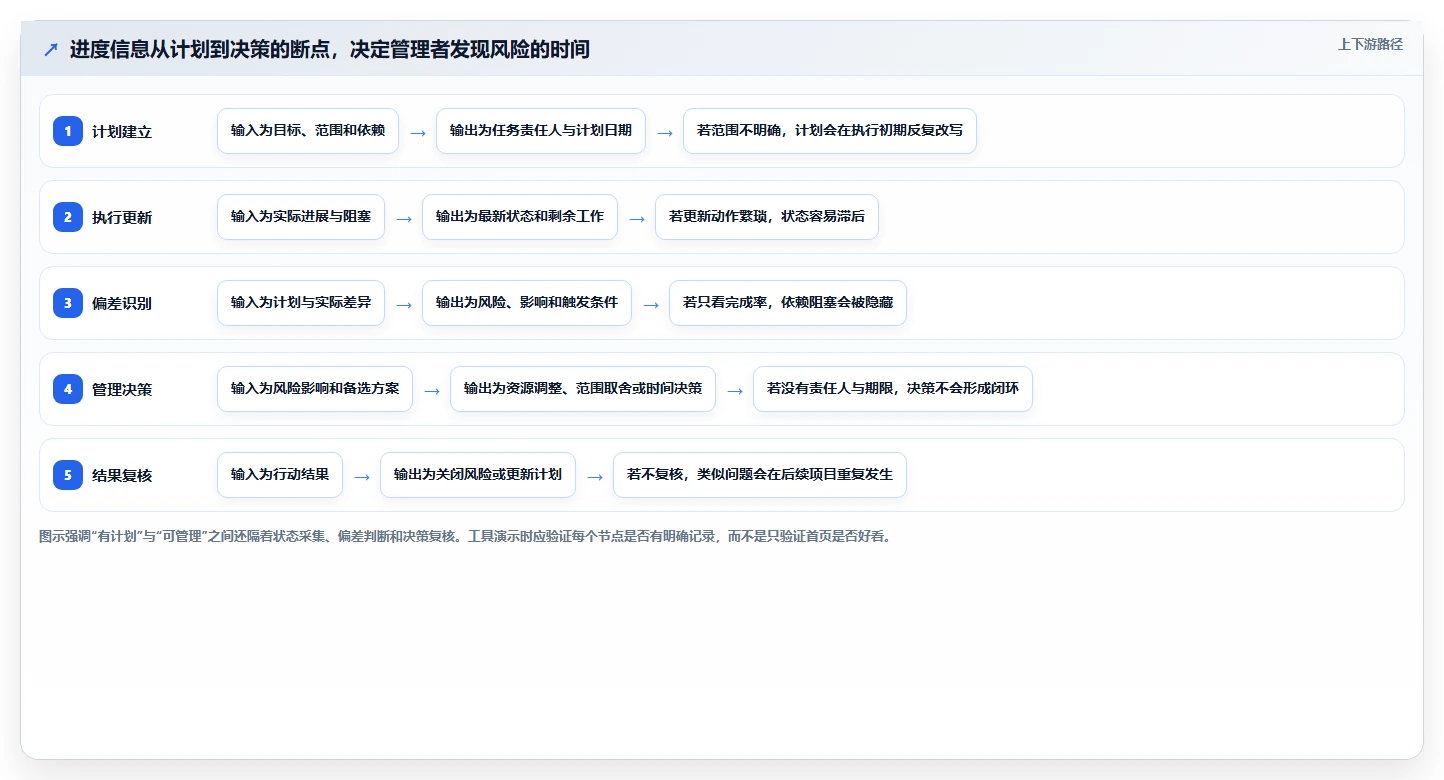This screenshot has width=1444, height=780.
Task: Click the box 输入为风险影响和备选方案
Action: click(315, 389)
